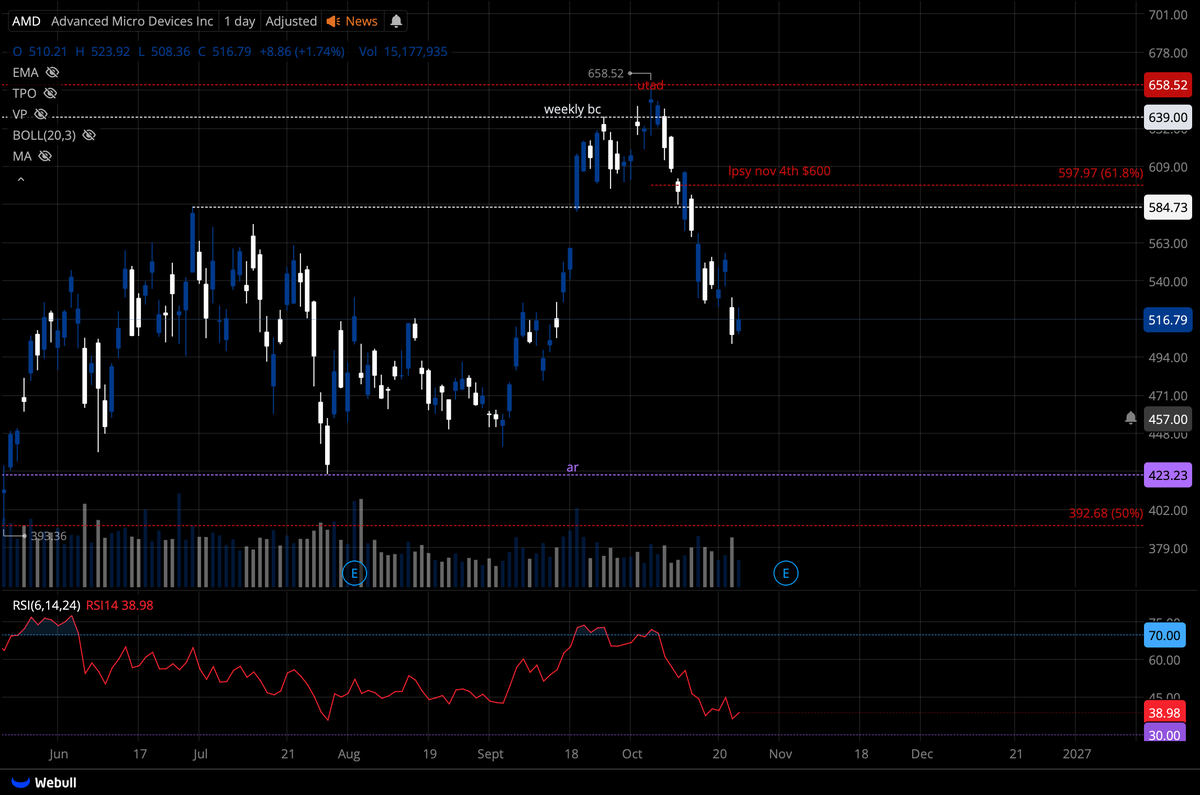Select the purple 'ar' annotation
This screenshot has height=795, width=1200.
[x=572, y=467]
